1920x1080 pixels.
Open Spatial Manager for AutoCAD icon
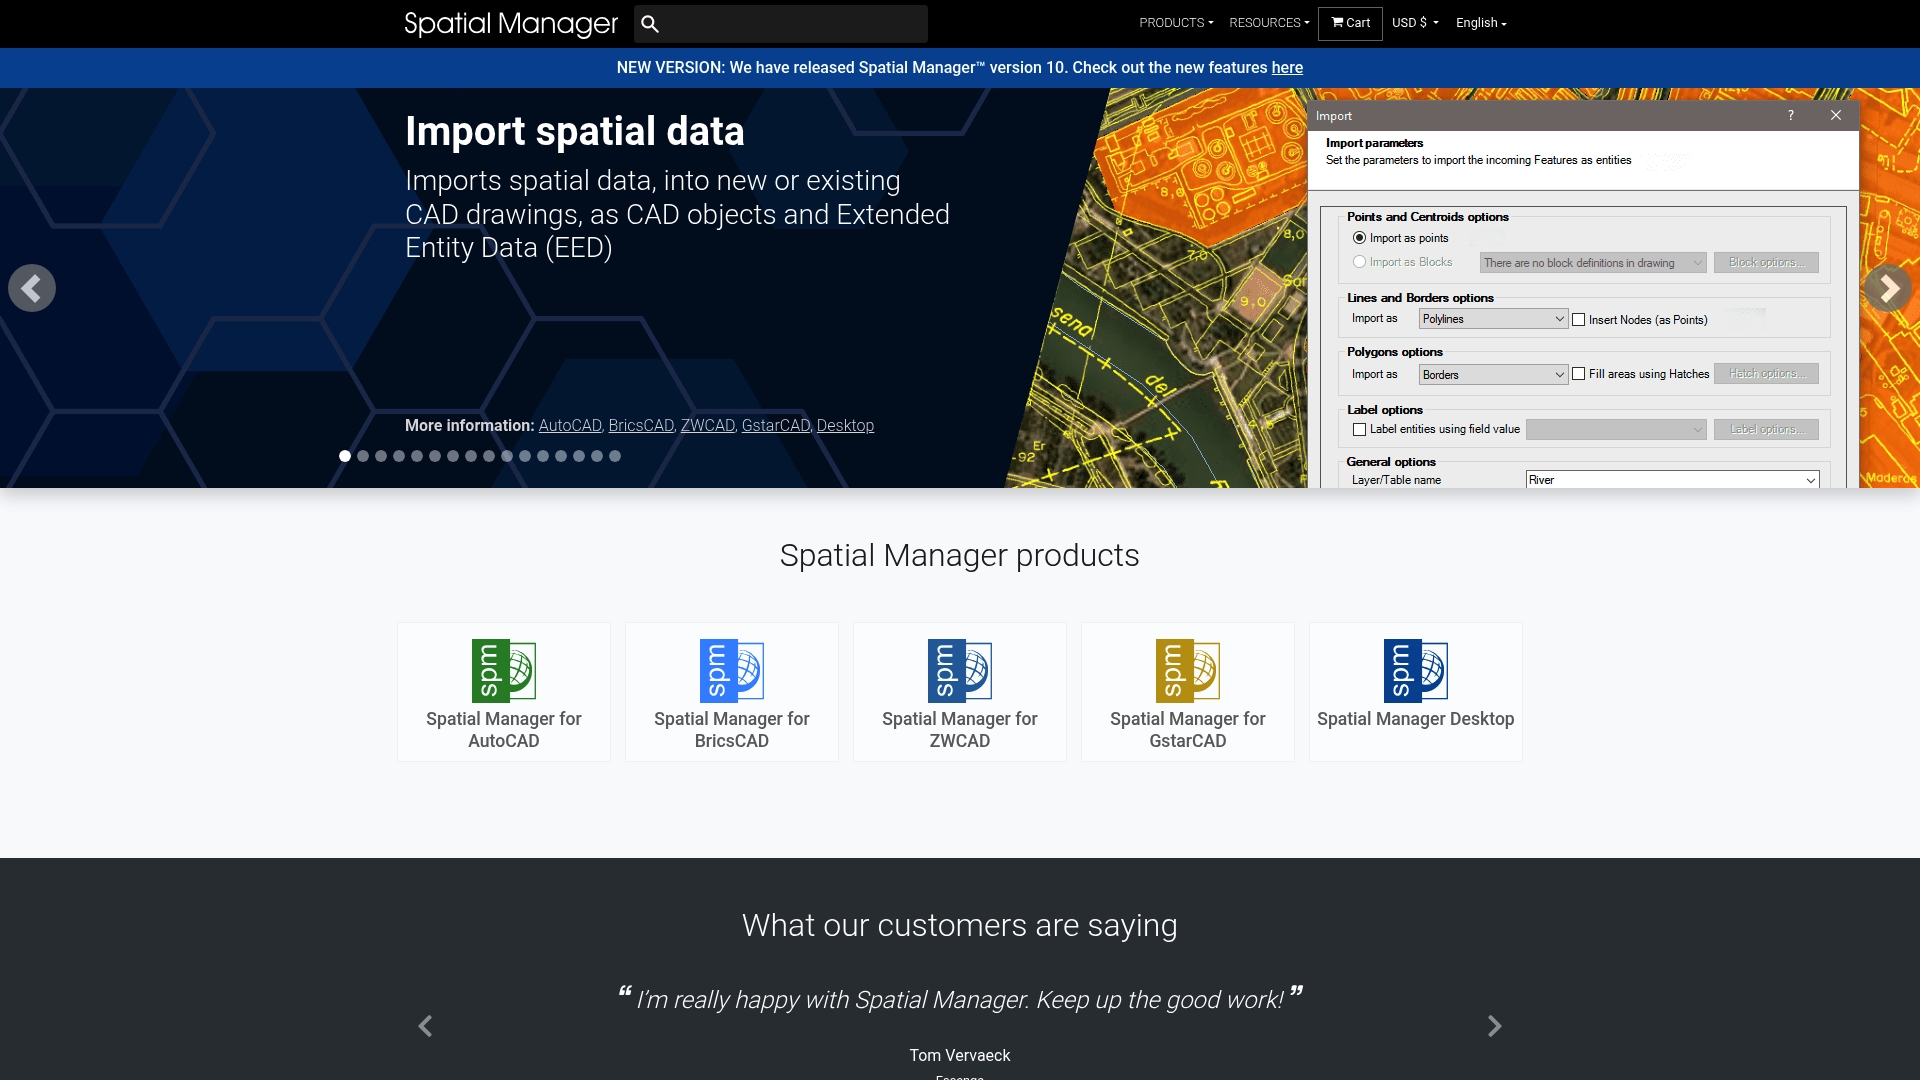[x=503, y=671]
